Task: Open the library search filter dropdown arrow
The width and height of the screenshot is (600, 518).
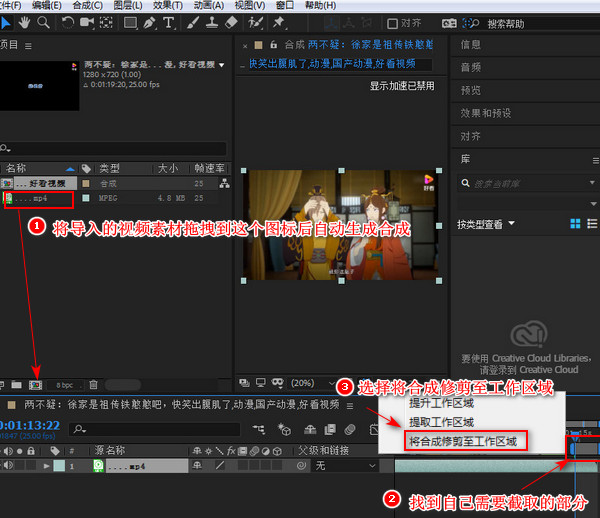Action: point(592,183)
